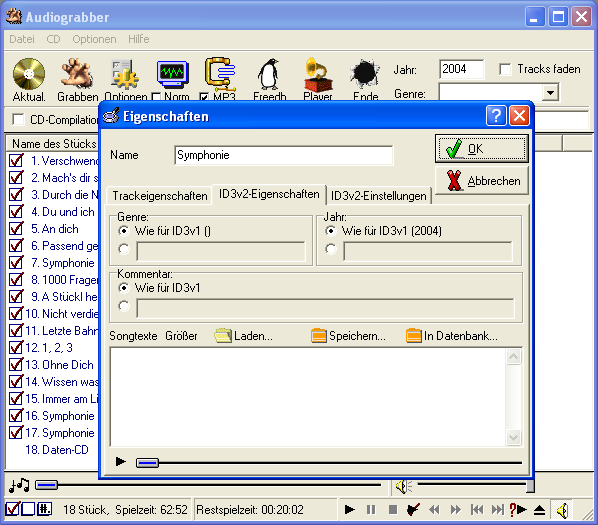Click the fast-forward double-arrow button

pos(455,509)
